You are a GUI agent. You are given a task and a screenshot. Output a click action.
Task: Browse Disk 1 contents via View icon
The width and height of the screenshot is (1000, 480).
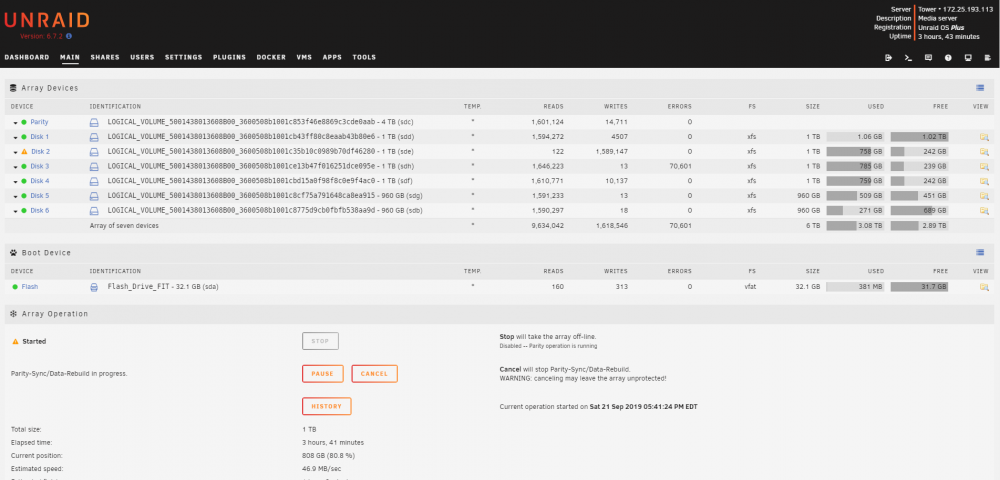984,137
